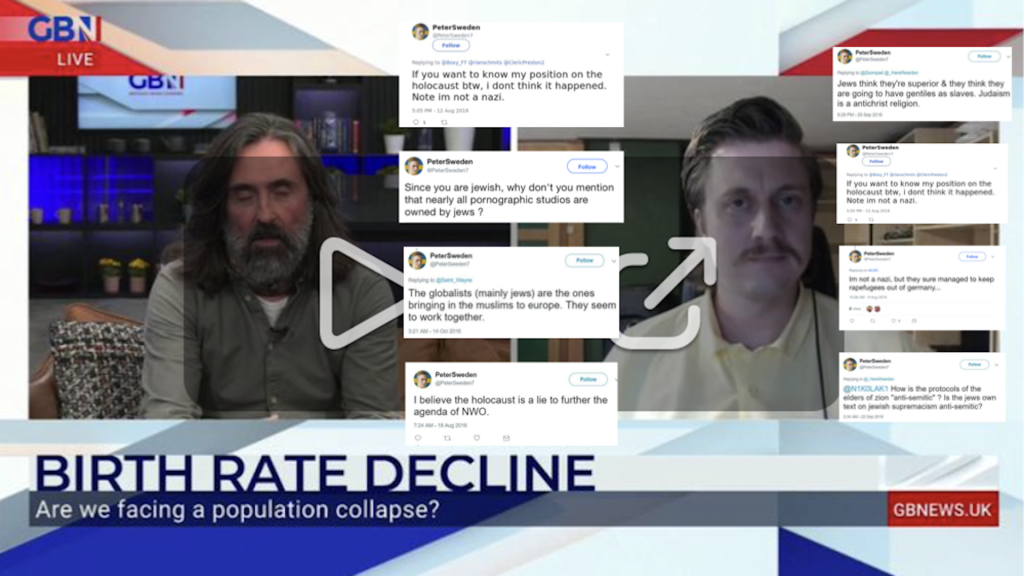This screenshot has width=1024, height=576.
Task: Open the external link arrow icon overlay
Action: [x=665, y=293]
